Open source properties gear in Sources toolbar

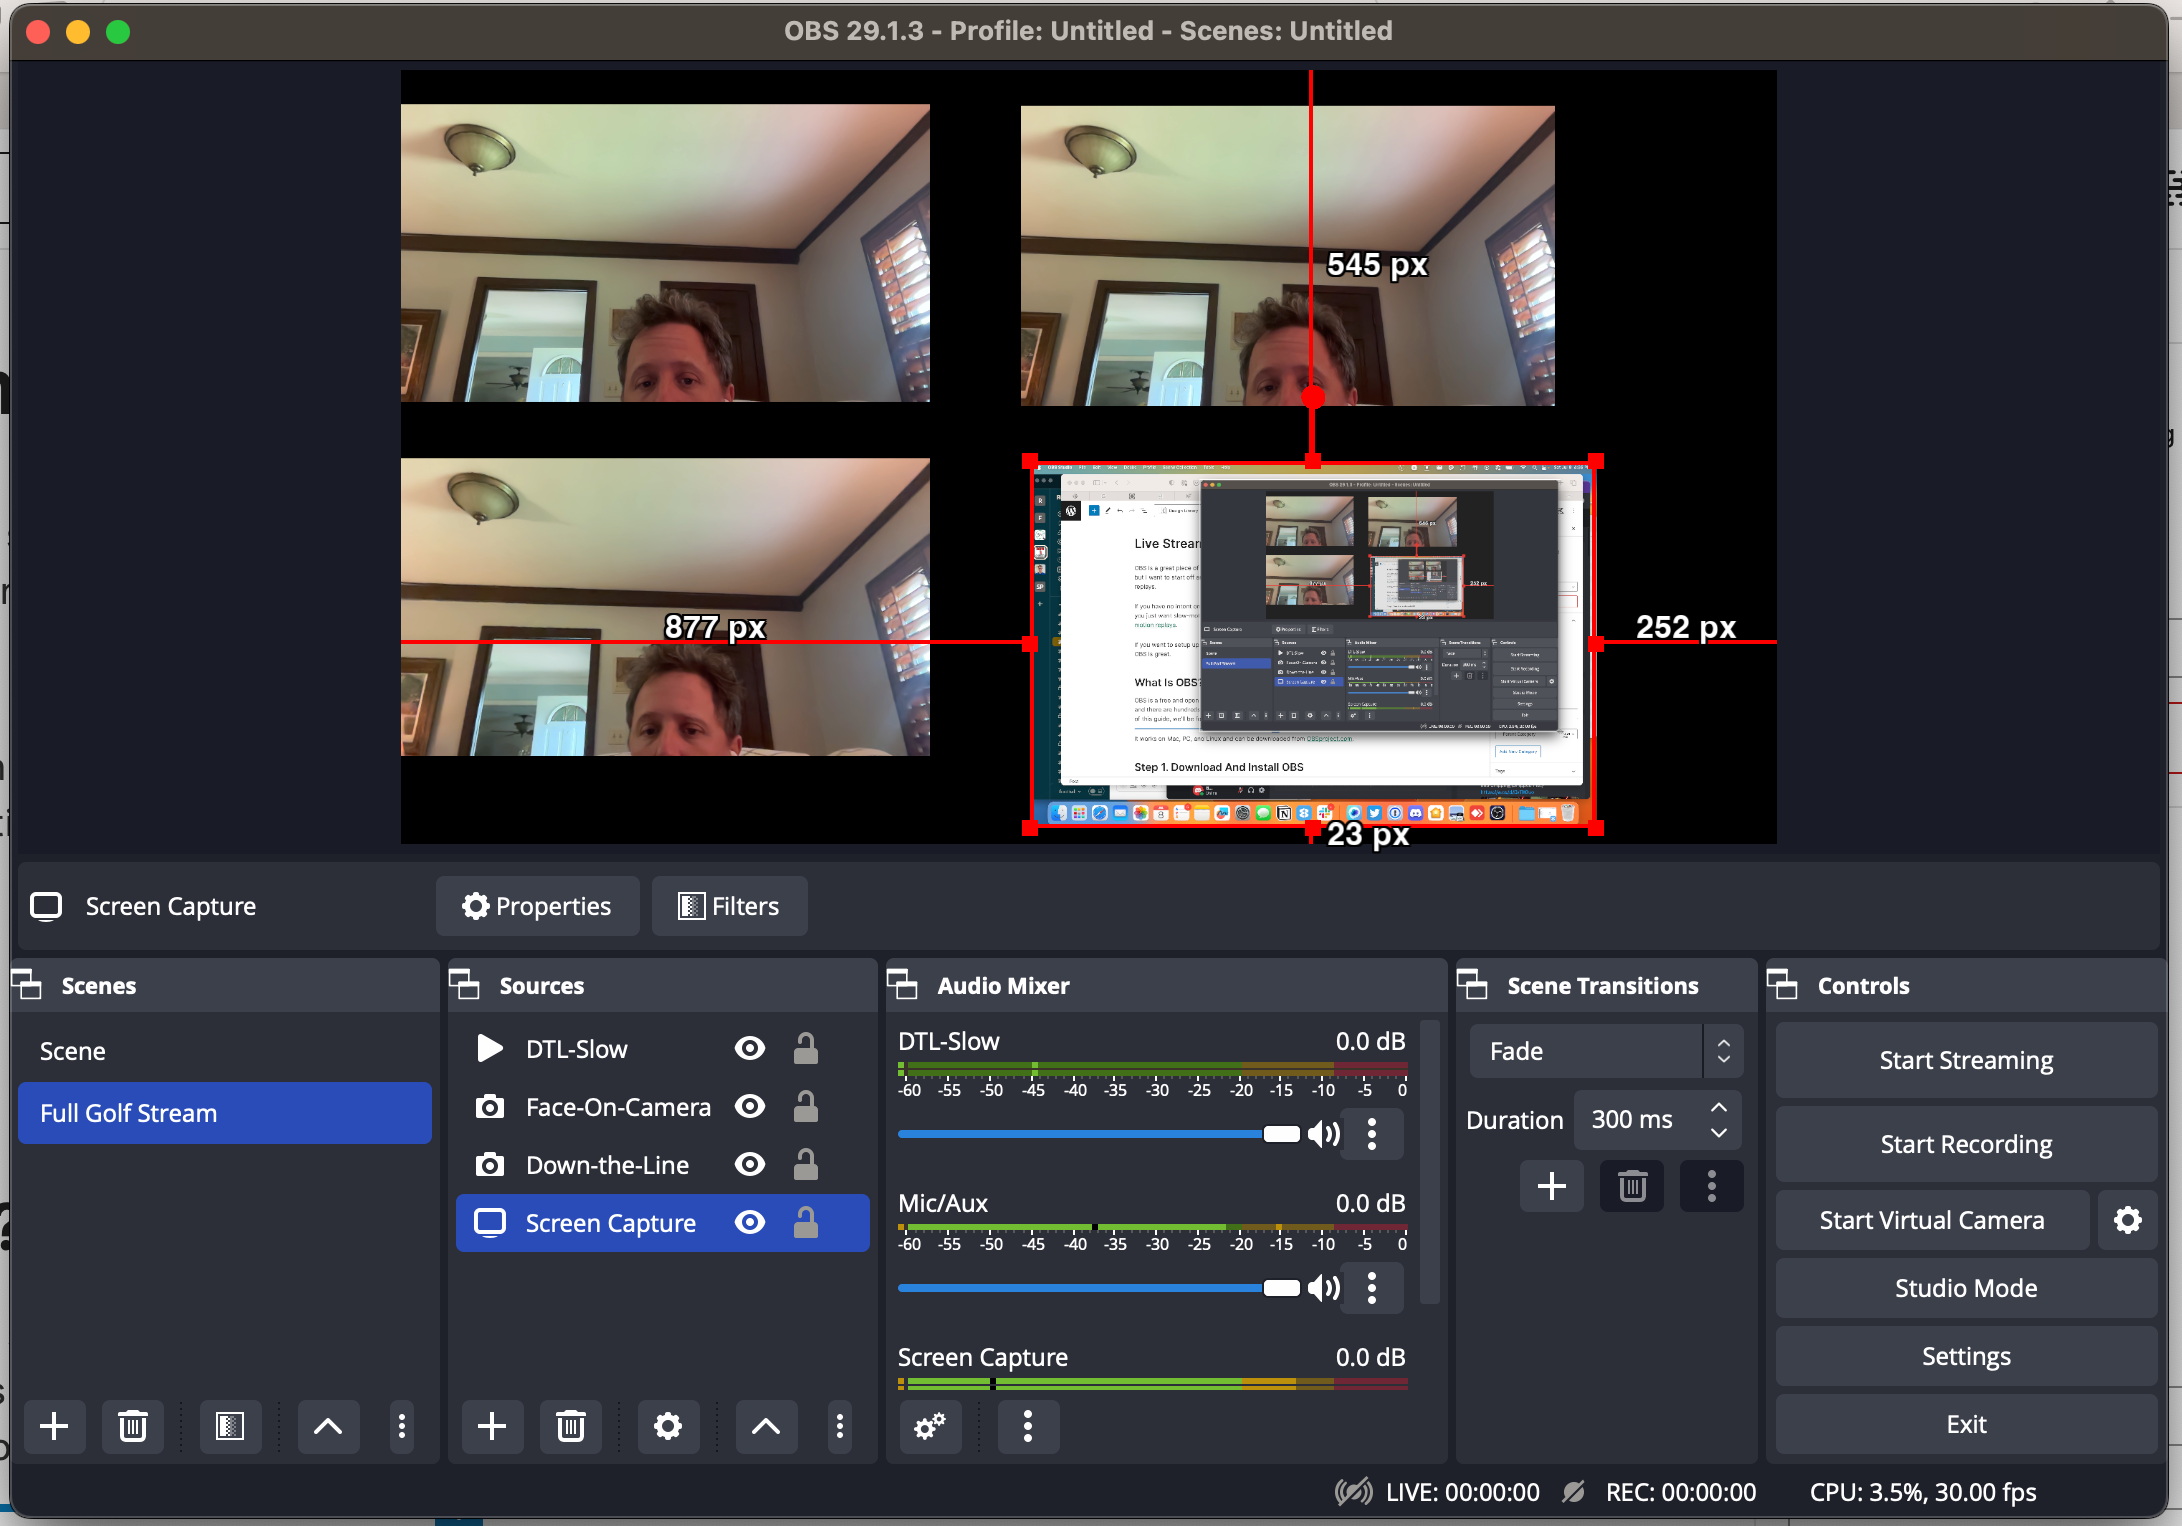[x=667, y=1426]
